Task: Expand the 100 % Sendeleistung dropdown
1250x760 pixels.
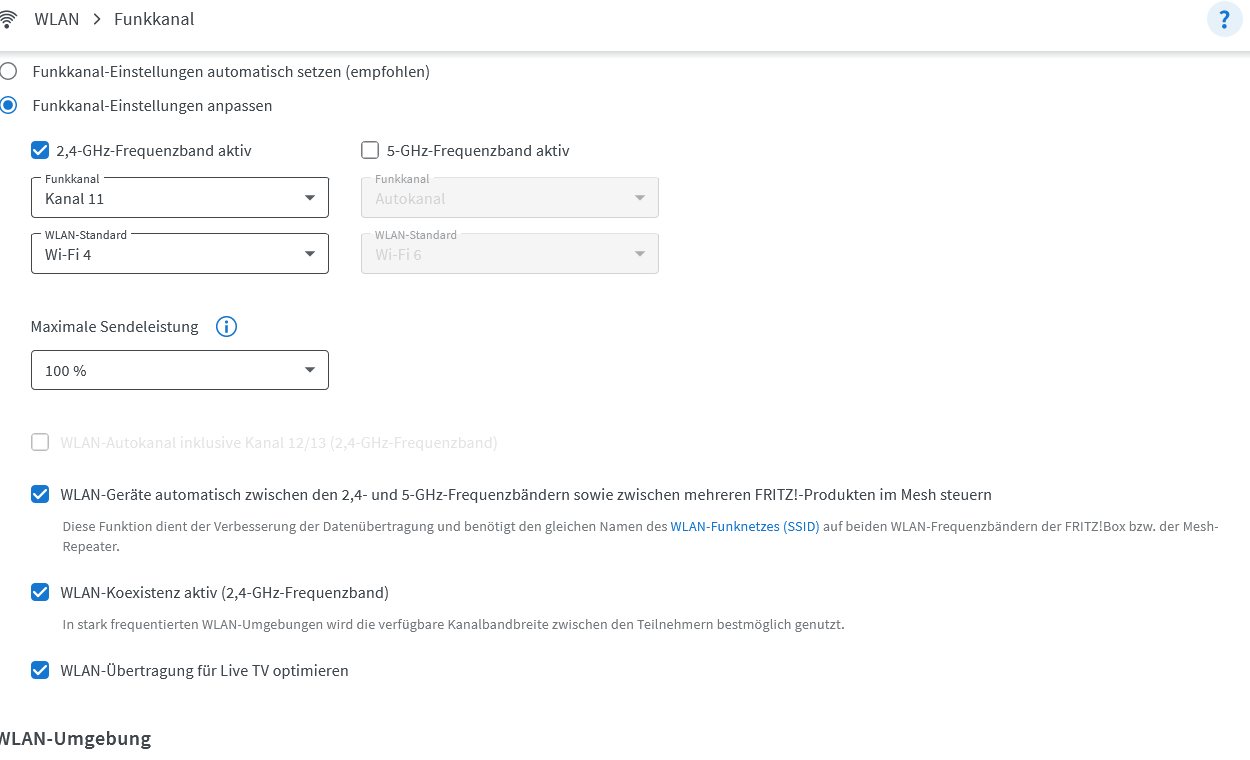Action: 180,370
